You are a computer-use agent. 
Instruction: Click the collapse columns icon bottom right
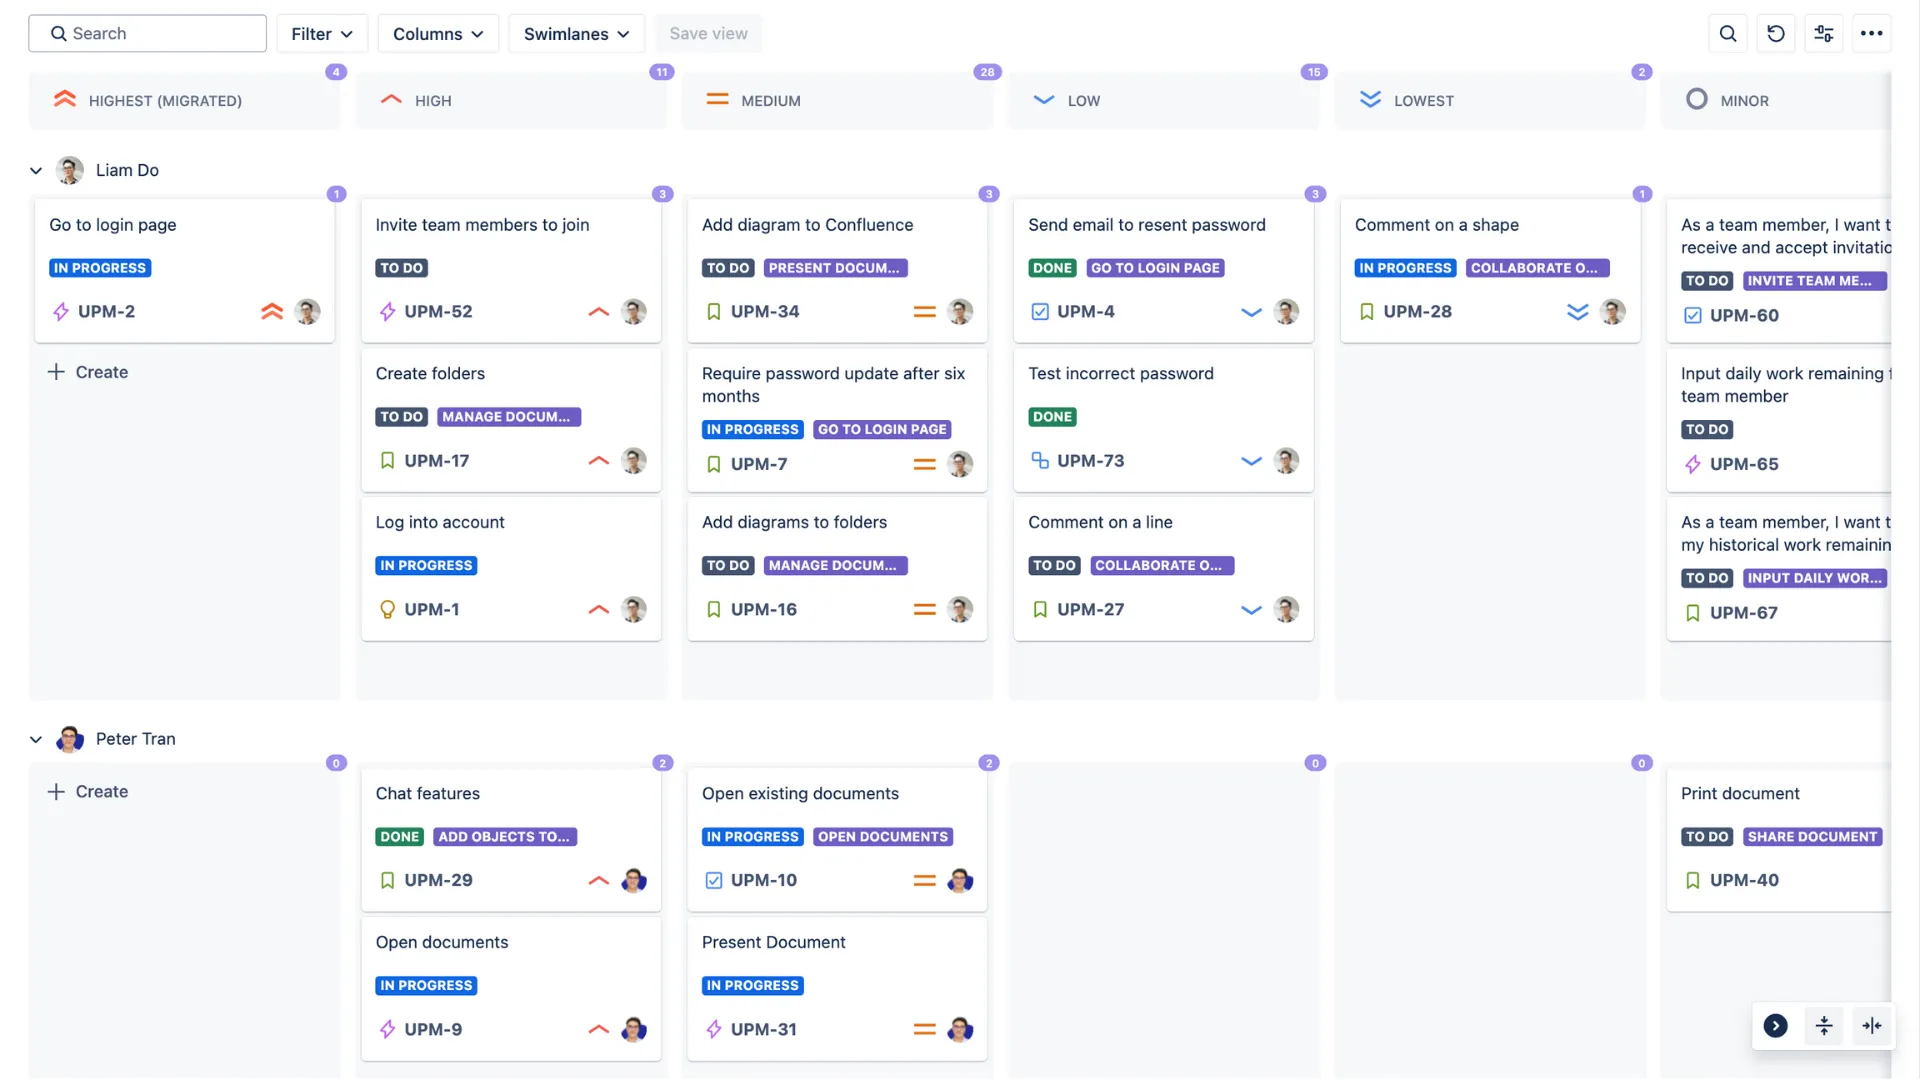[x=1872, y=1025]
